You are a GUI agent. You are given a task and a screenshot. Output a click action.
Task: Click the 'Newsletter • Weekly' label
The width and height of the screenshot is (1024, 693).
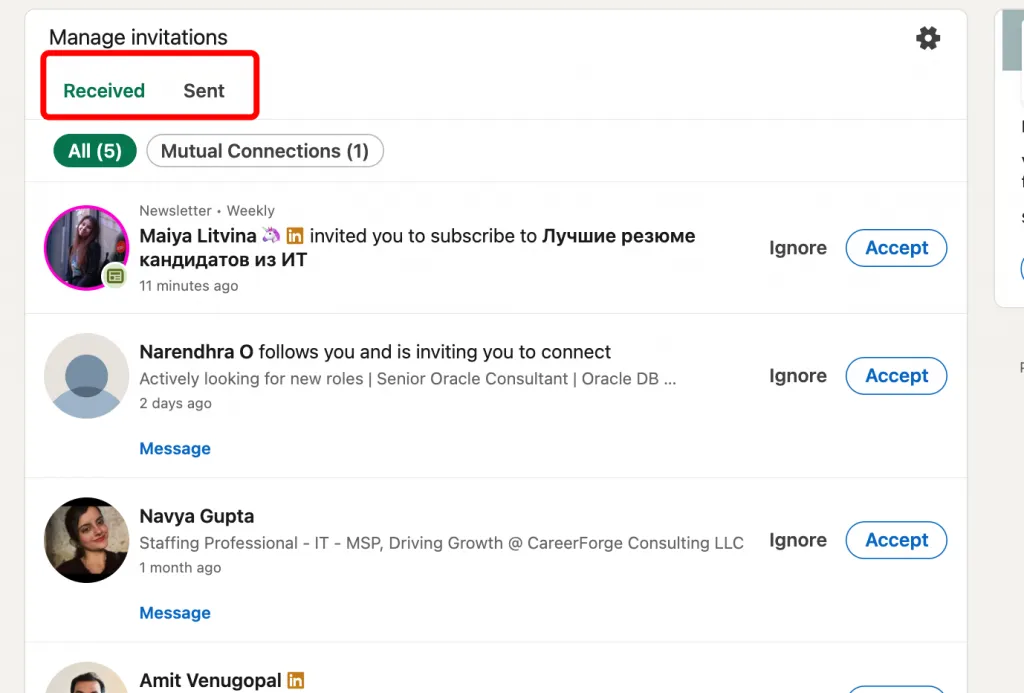pos(207,211)
